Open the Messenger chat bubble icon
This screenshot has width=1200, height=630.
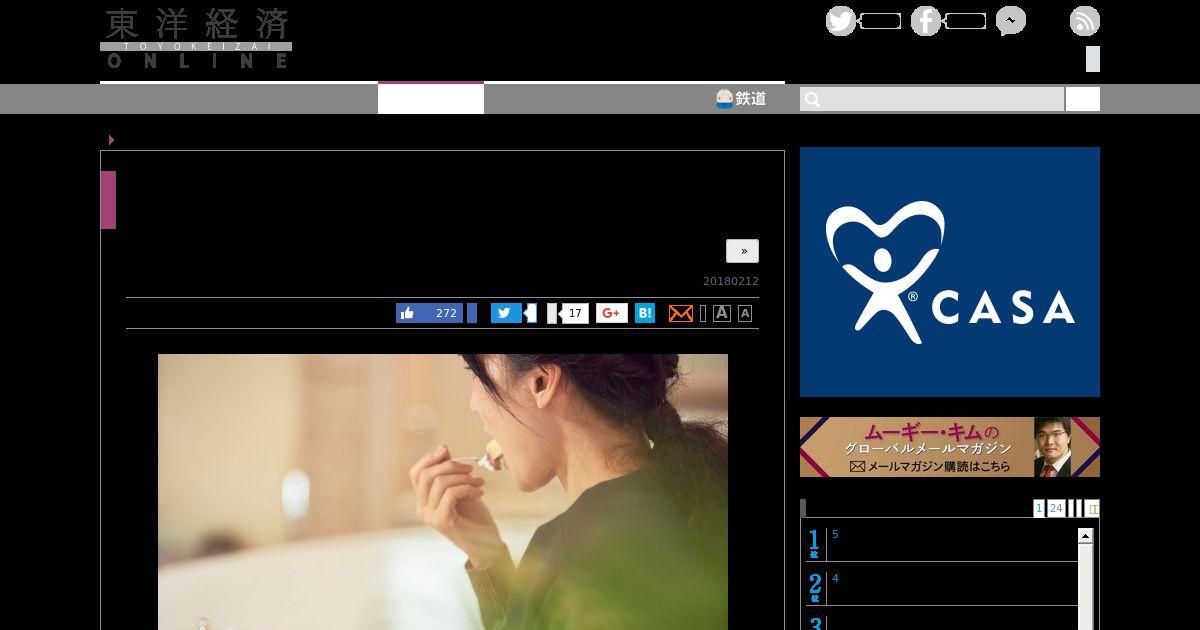tap(1011, 21)
